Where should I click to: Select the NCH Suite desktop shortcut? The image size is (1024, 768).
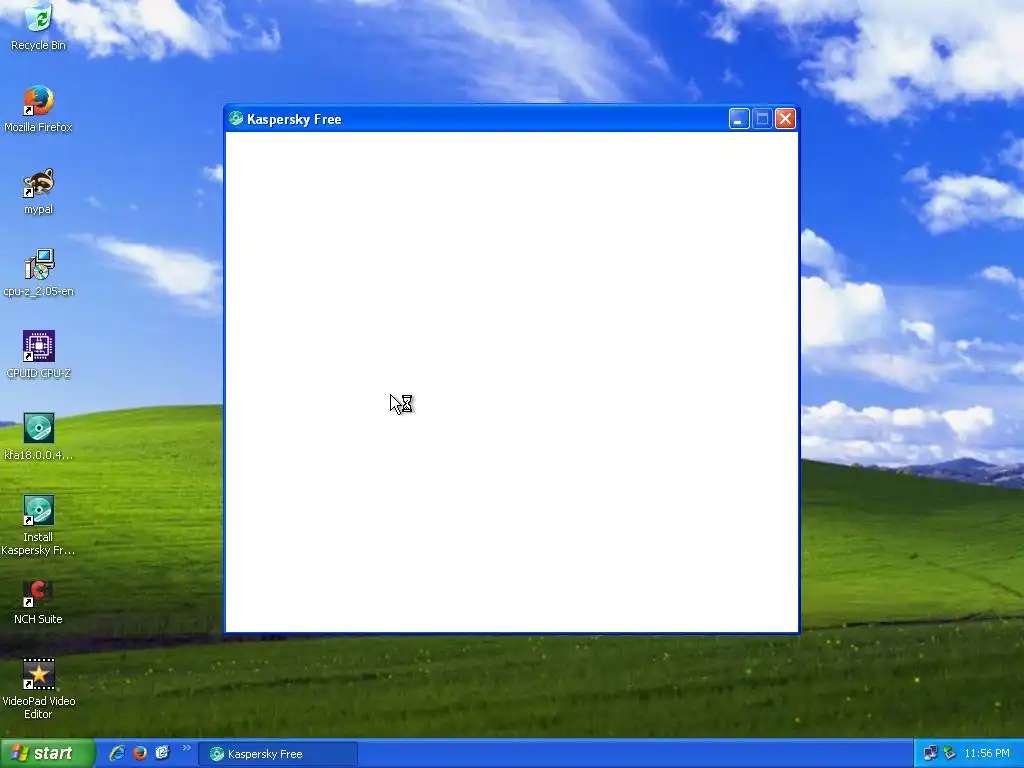[x=39, y=593]
